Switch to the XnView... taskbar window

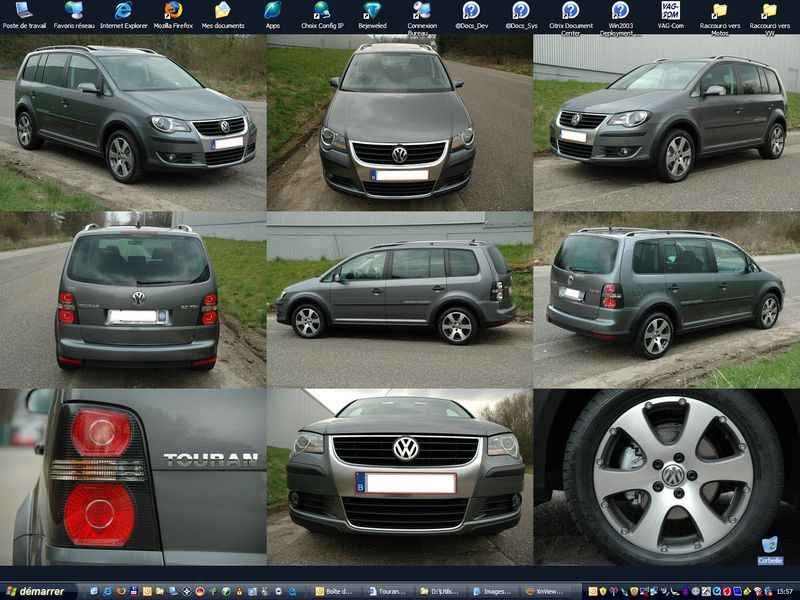coord(546,591)
